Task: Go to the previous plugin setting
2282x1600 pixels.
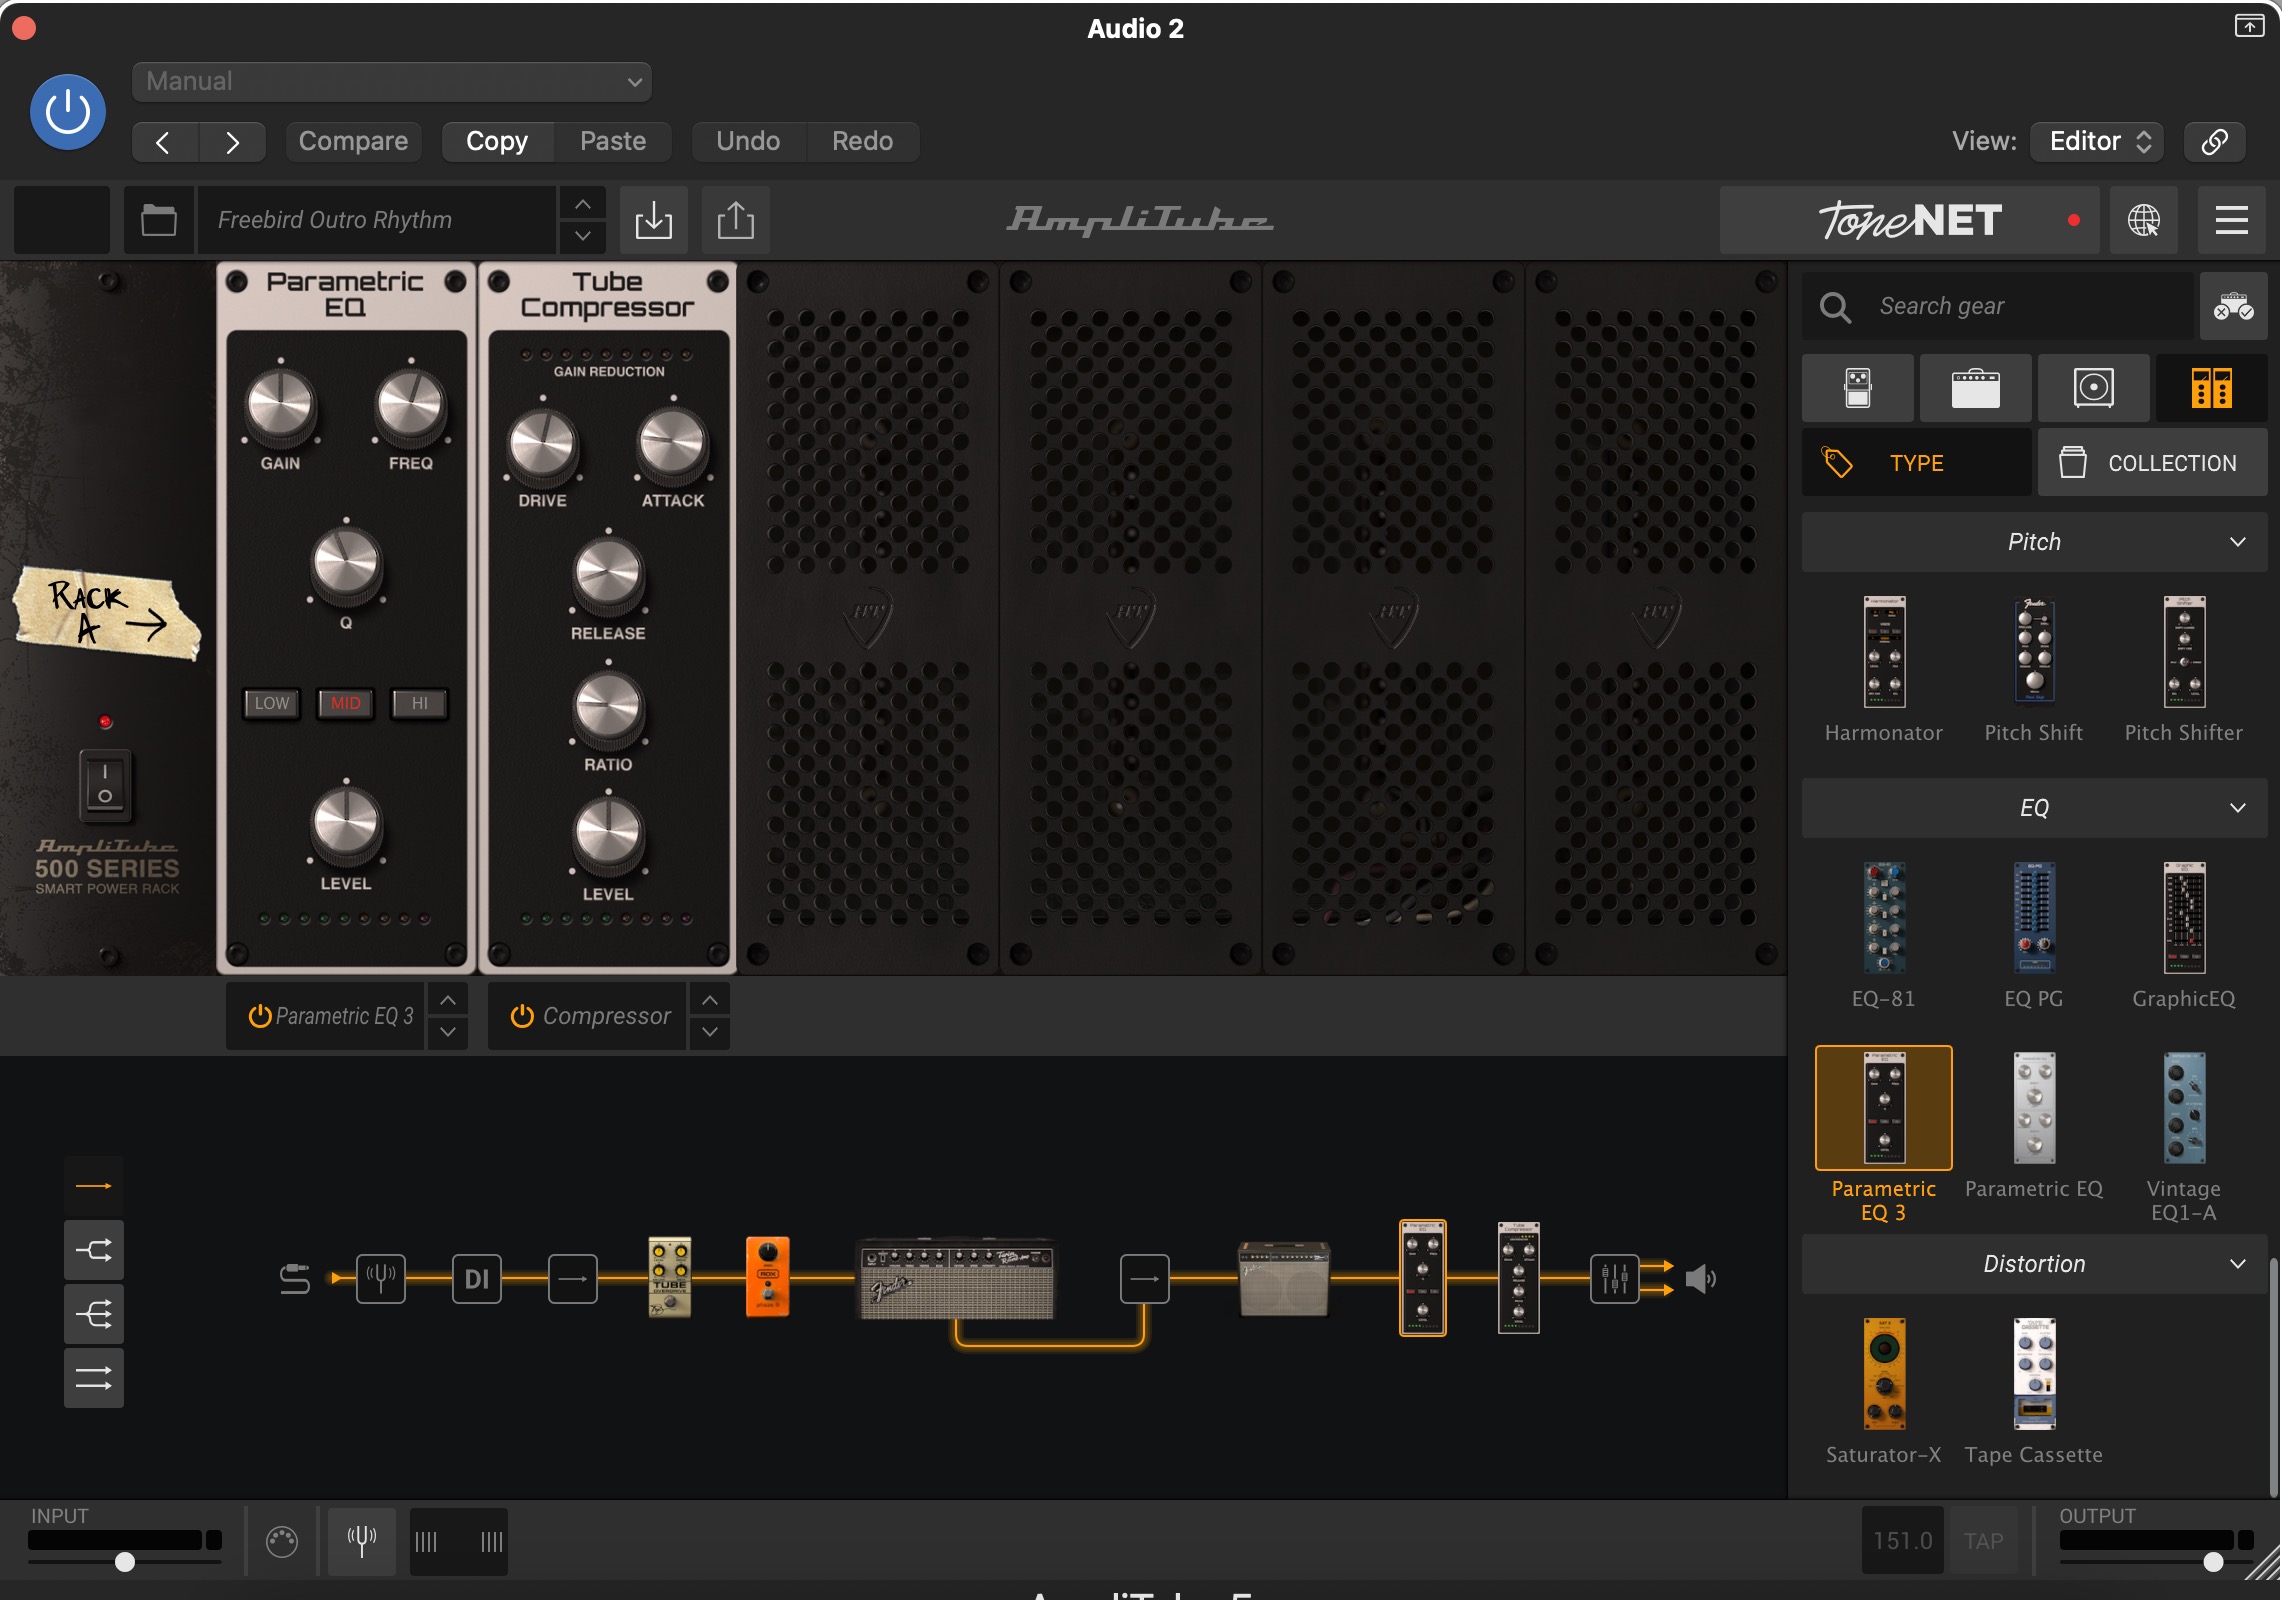Action: (164, 142)
